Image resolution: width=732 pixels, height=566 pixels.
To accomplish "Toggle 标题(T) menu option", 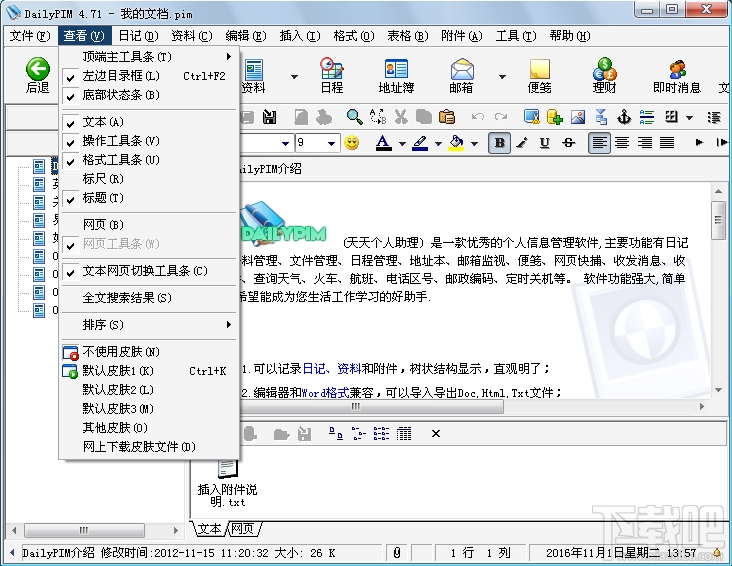I will (x=149, y=198).
